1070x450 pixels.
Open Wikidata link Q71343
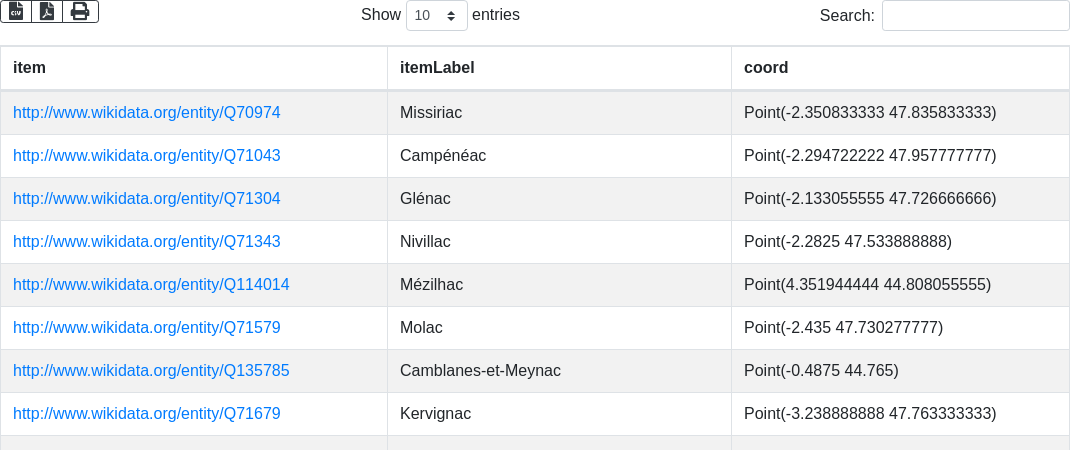147,242
